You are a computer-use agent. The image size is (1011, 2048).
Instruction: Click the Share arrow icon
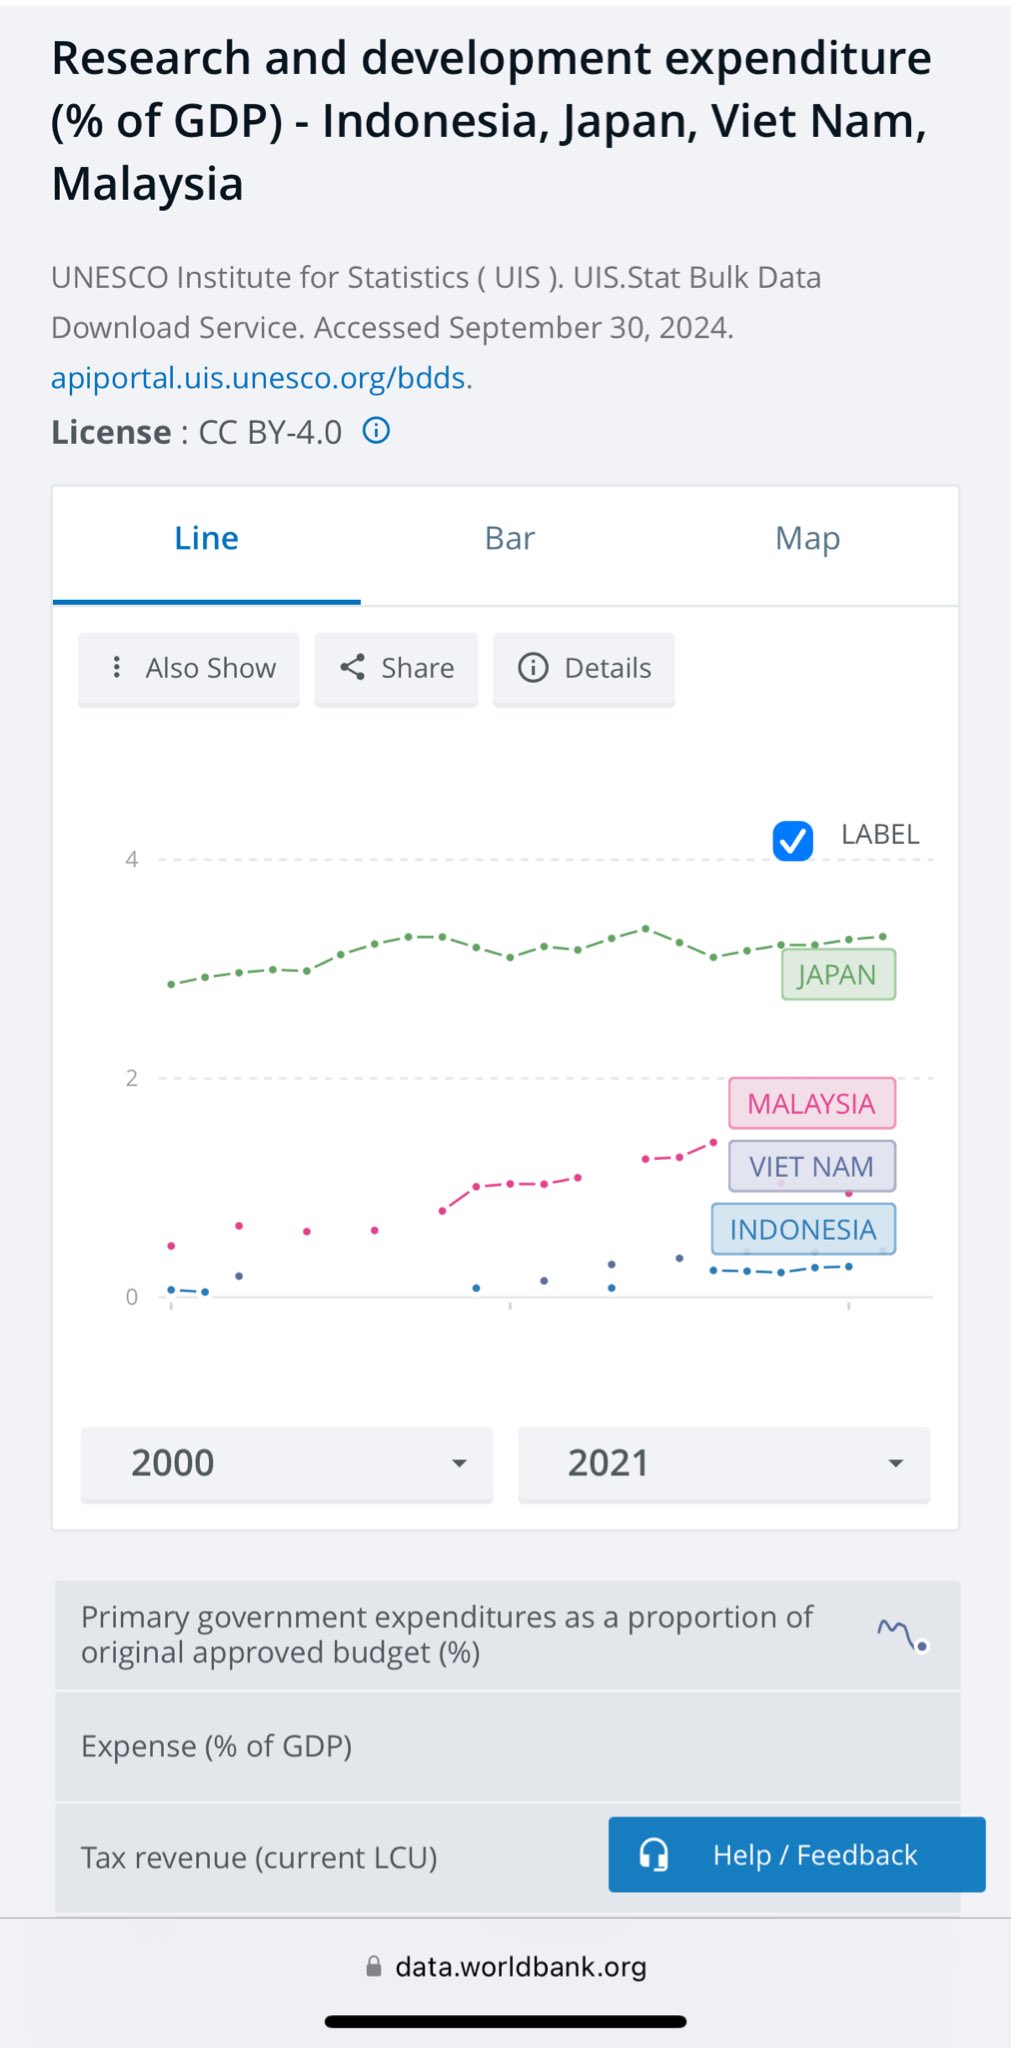[x=352, y=667]
